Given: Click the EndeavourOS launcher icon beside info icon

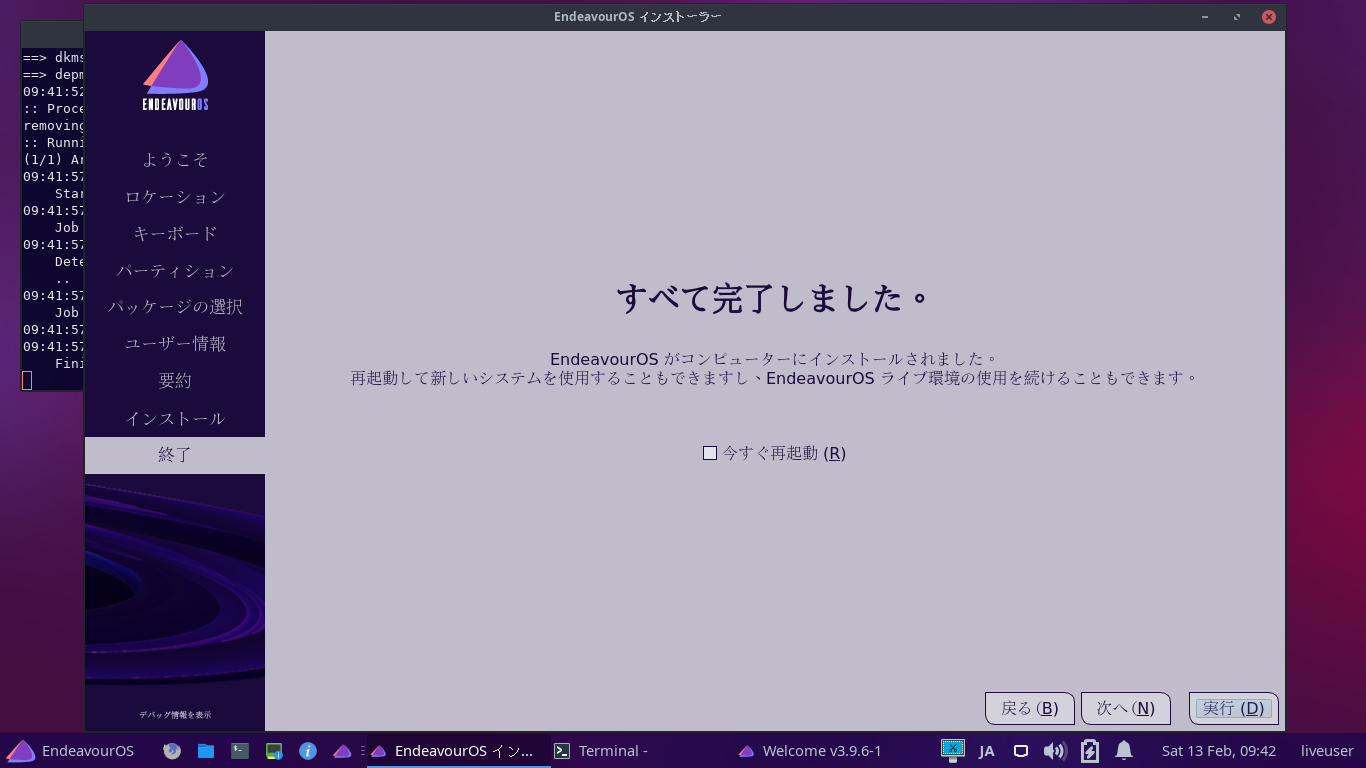Looking at the screenshot, I should coord(342,751).
